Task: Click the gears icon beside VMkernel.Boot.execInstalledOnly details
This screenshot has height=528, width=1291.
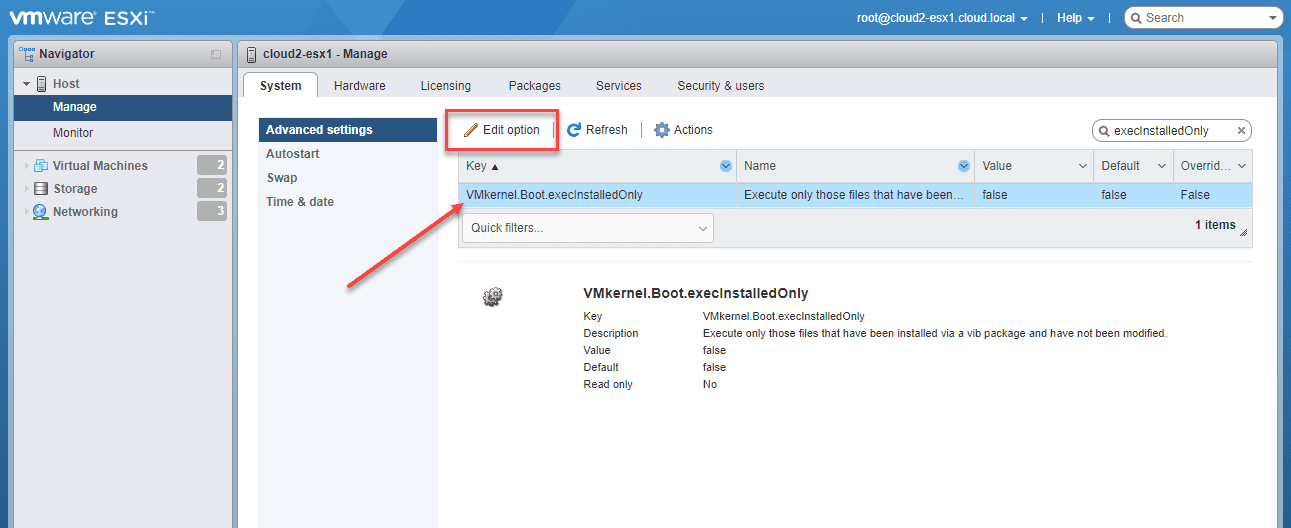Action: pyautogui.click(x=492, y=296)
